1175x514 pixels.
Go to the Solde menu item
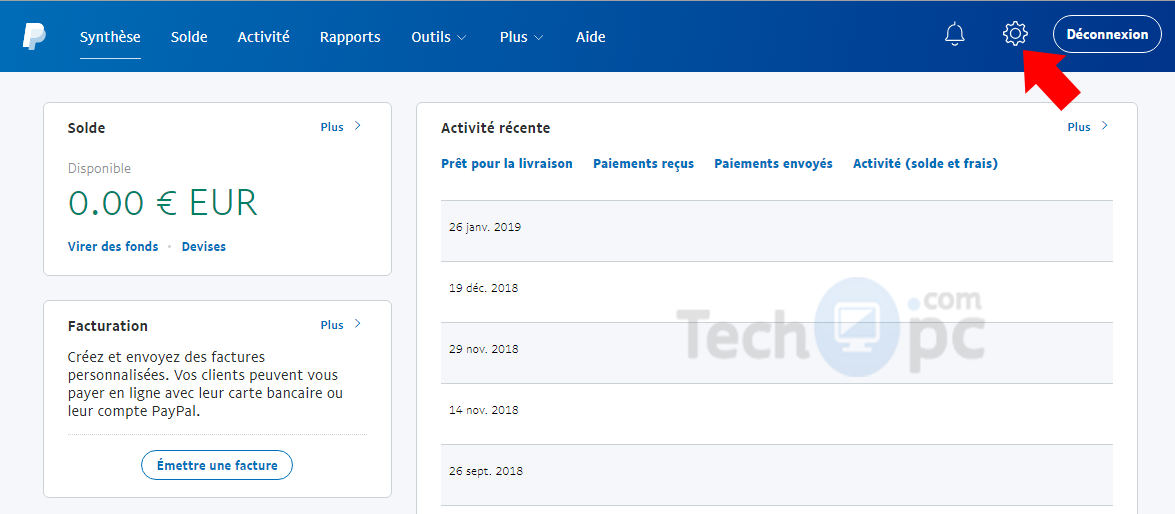click(189, 37)
